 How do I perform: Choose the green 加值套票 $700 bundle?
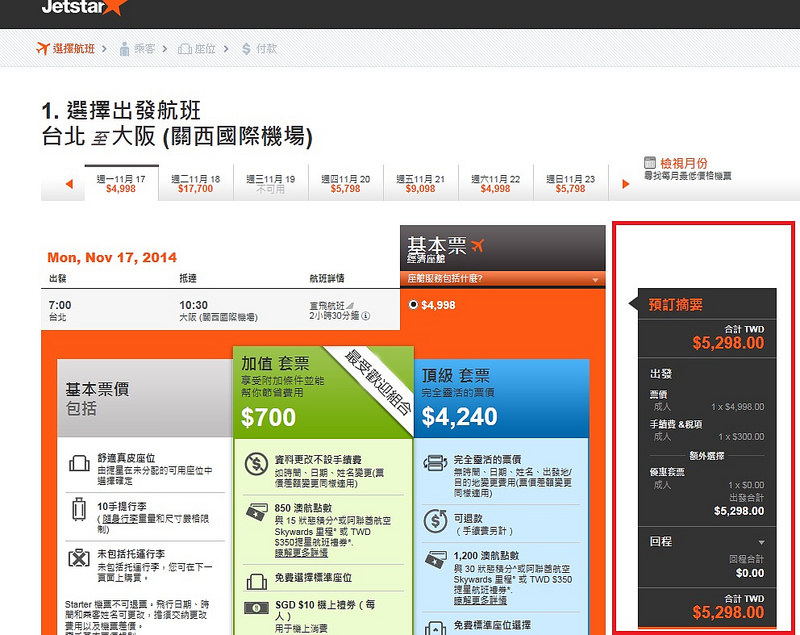point(323,393)
